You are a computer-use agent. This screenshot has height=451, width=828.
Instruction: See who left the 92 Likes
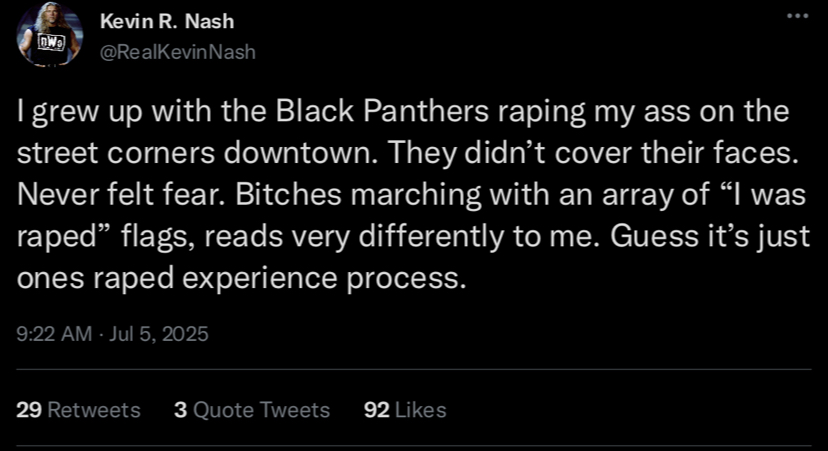coord(405,410)
